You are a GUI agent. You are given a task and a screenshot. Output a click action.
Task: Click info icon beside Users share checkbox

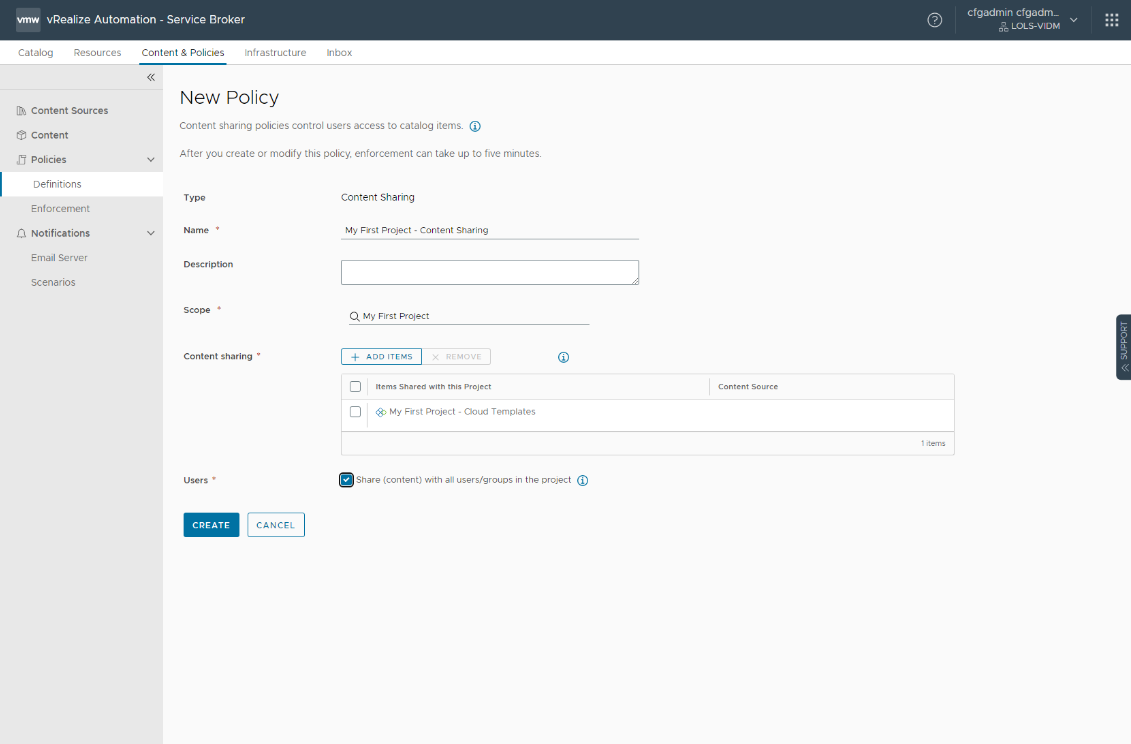[x=582, y=481]
